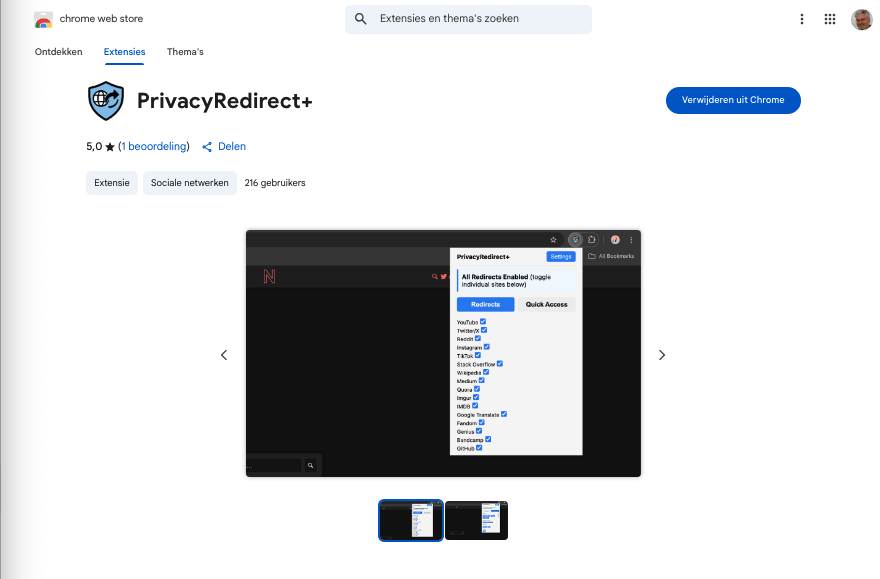Image resolution: width=880 pixels, height=579 pixels.
Task: Click the Sociale netwerken category chip
Action: (x=190, y=183)
